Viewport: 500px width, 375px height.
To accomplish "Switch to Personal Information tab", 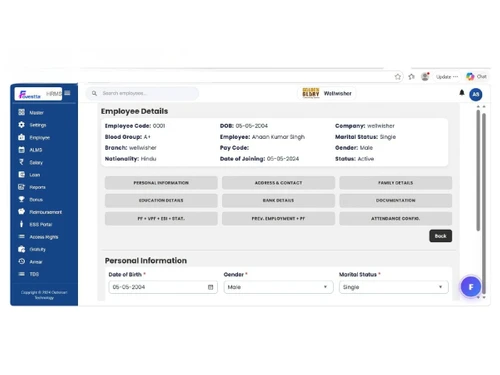I will 161,183.
